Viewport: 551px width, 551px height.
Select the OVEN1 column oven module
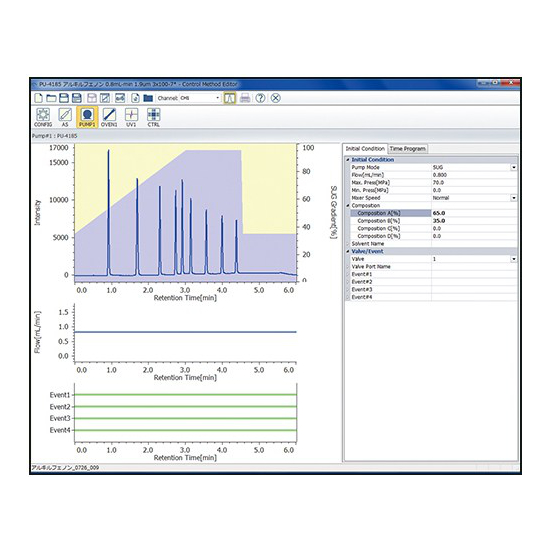109,117
